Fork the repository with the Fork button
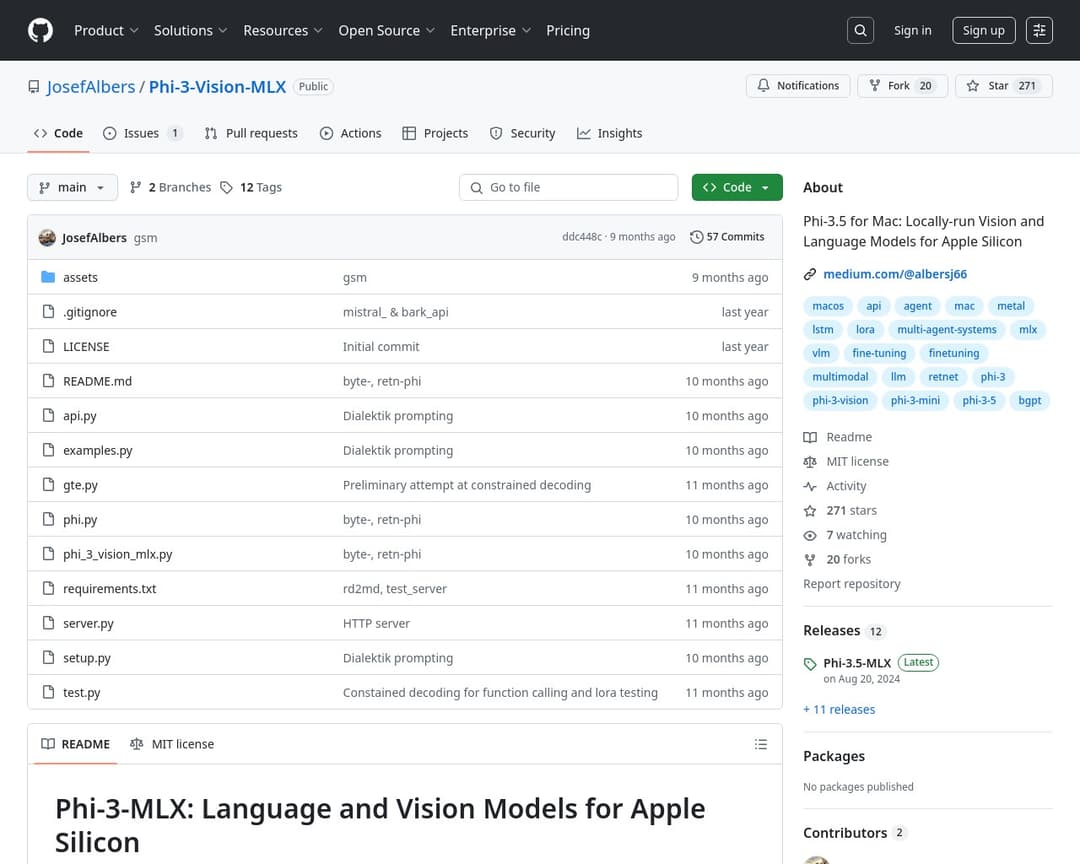The image size is (1080, 864). (x=902, y=85)
